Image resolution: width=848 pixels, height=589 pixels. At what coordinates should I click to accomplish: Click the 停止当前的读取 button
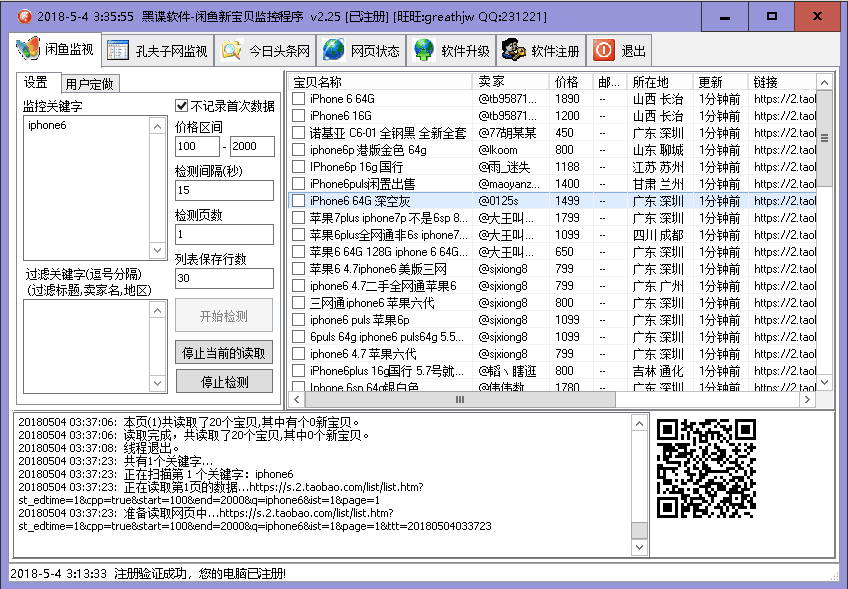[224, 353]
